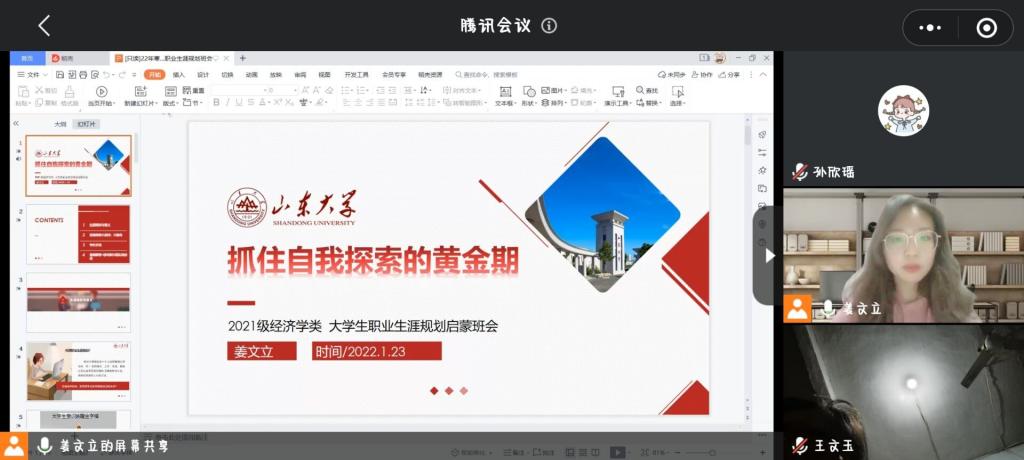Select slide 1 thumbnail
The image size is (1024, 460).
coord(78,166)
